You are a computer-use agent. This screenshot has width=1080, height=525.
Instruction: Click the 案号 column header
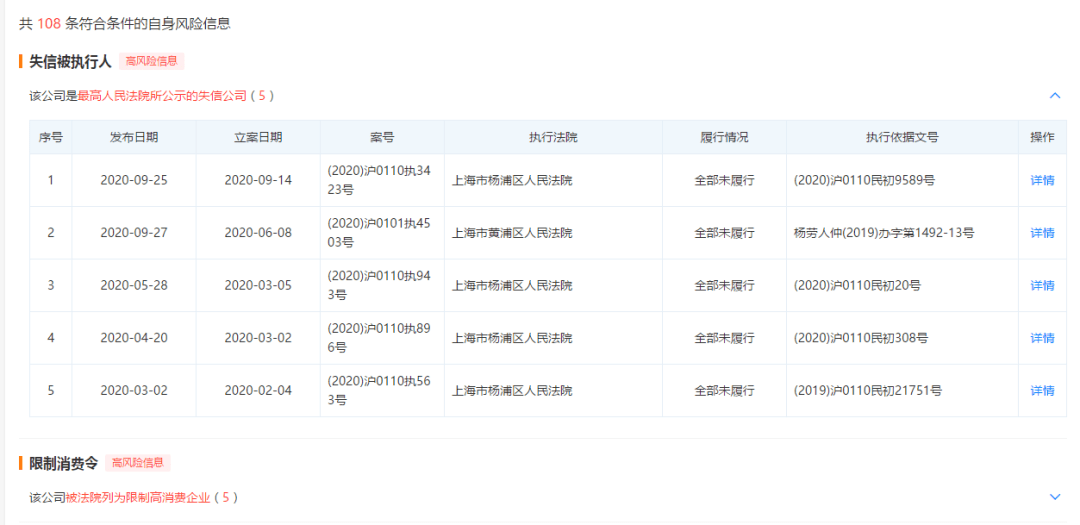click(x=382, y=137)
